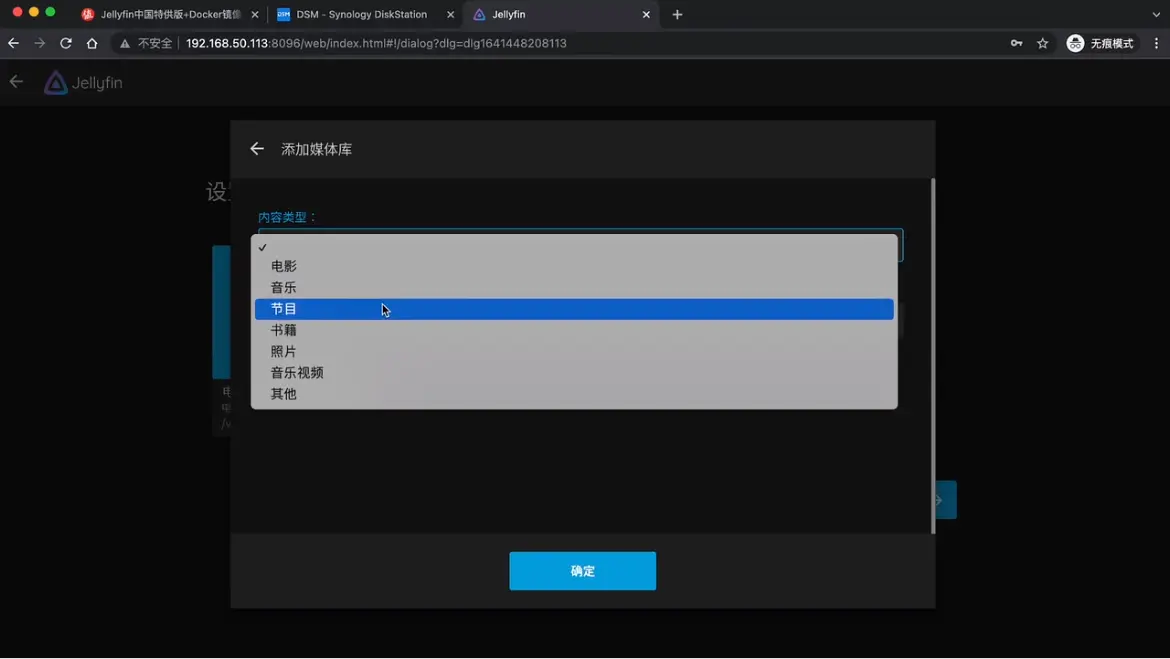Click the browser reload icon
Viewport: 1170px width, 659px height.
(66, 43)
